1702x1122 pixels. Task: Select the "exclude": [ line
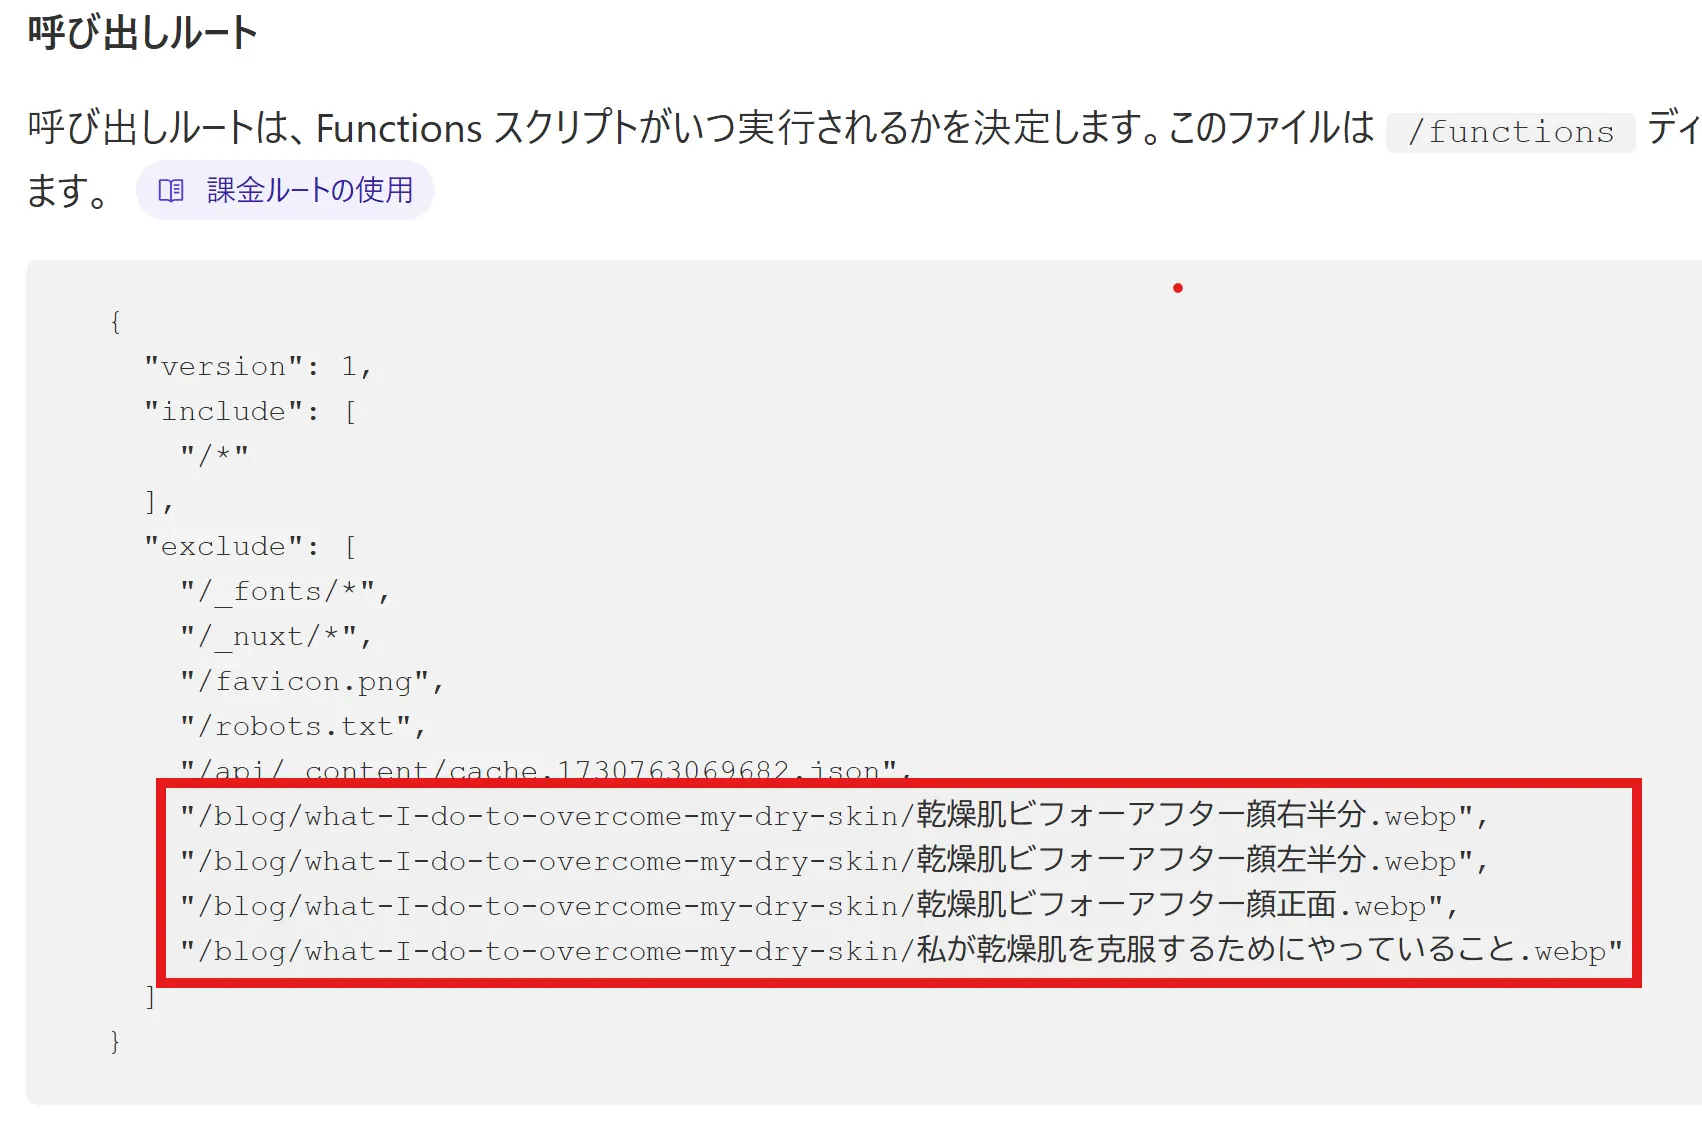tap(251, 547)
